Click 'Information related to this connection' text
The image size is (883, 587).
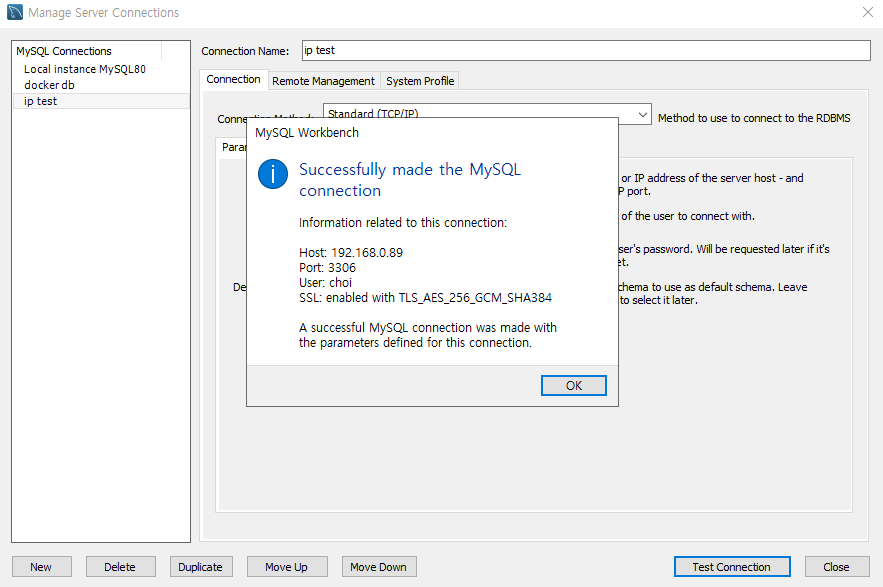coord(403,223)
